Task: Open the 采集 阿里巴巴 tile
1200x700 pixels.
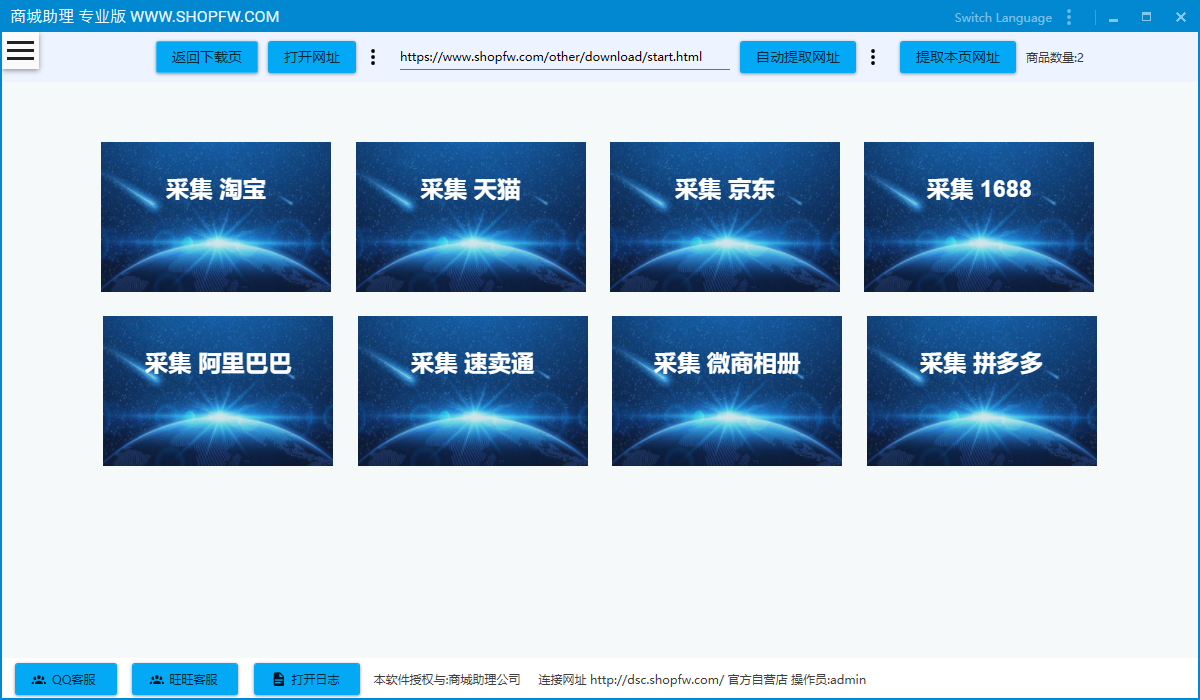Action: point(218,391)
